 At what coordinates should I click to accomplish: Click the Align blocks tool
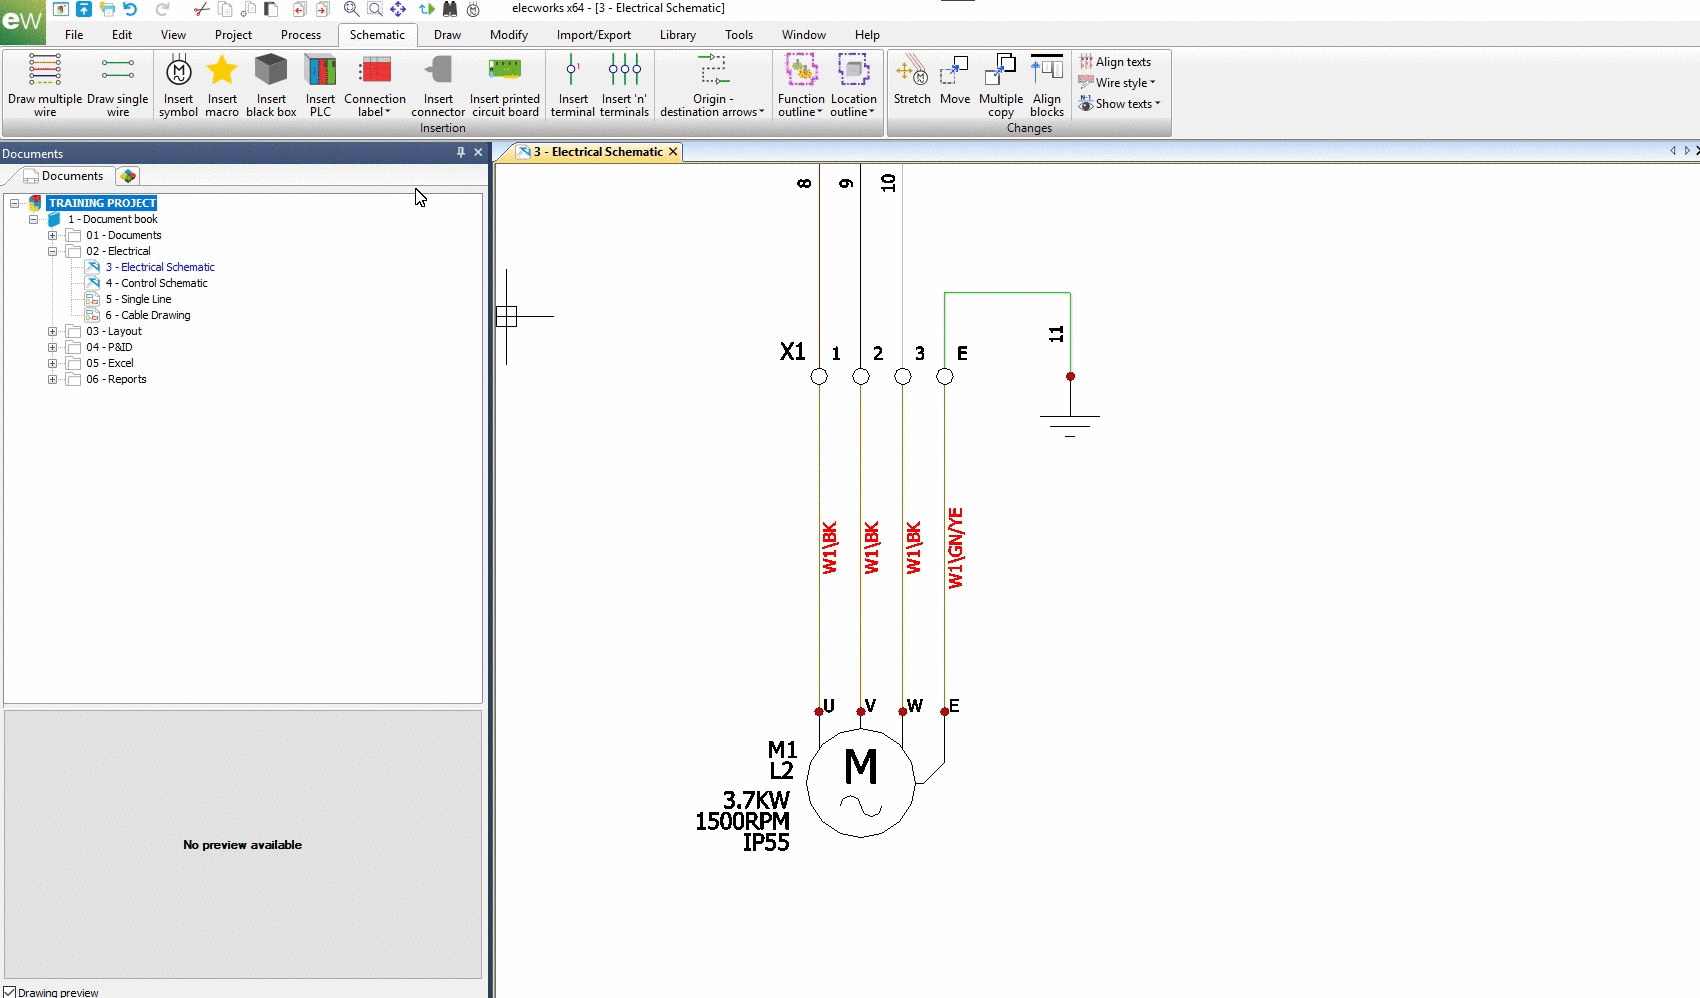click(x=1047, y=86)
